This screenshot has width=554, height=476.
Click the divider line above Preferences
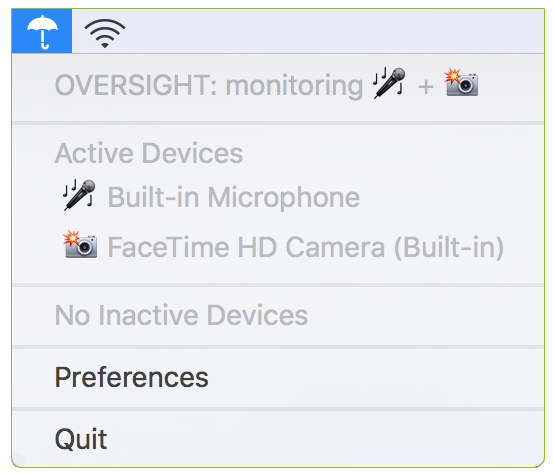[278, 347]
